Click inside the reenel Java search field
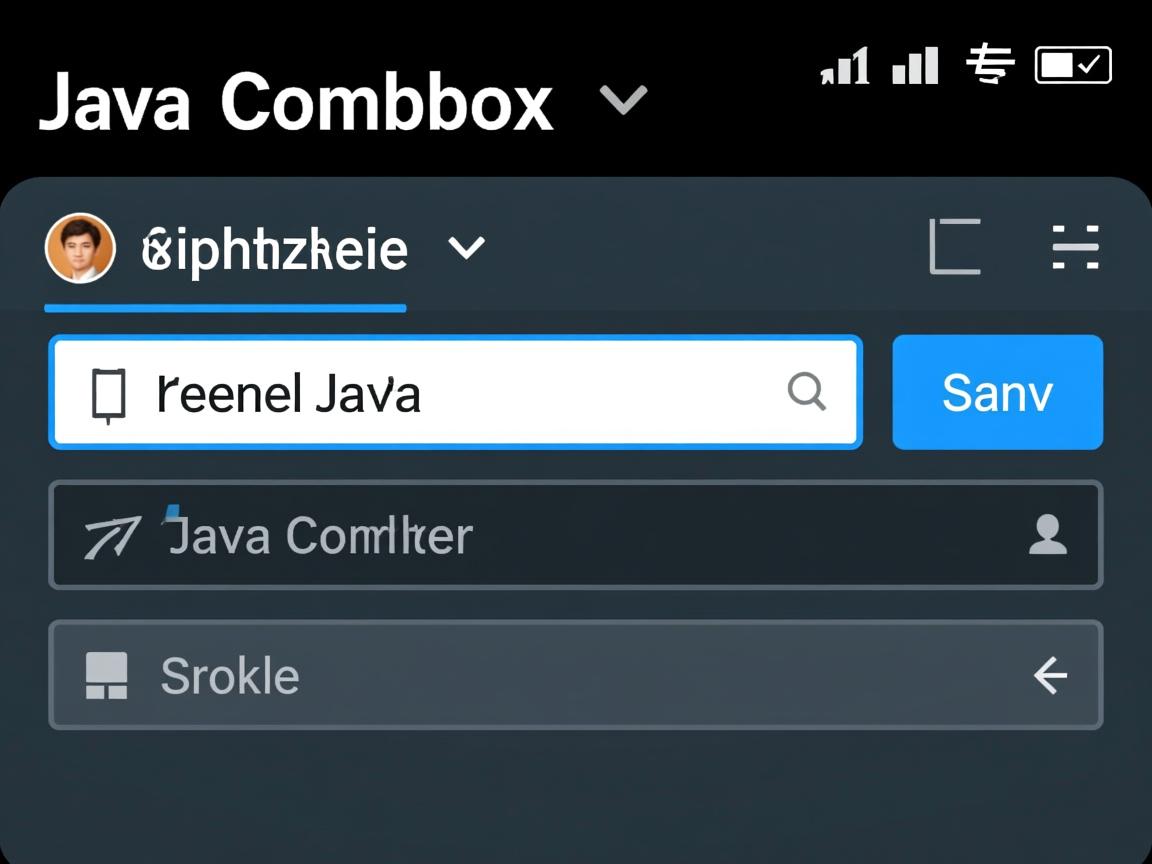Screen dimensions: 1152x864 [450, 392]
